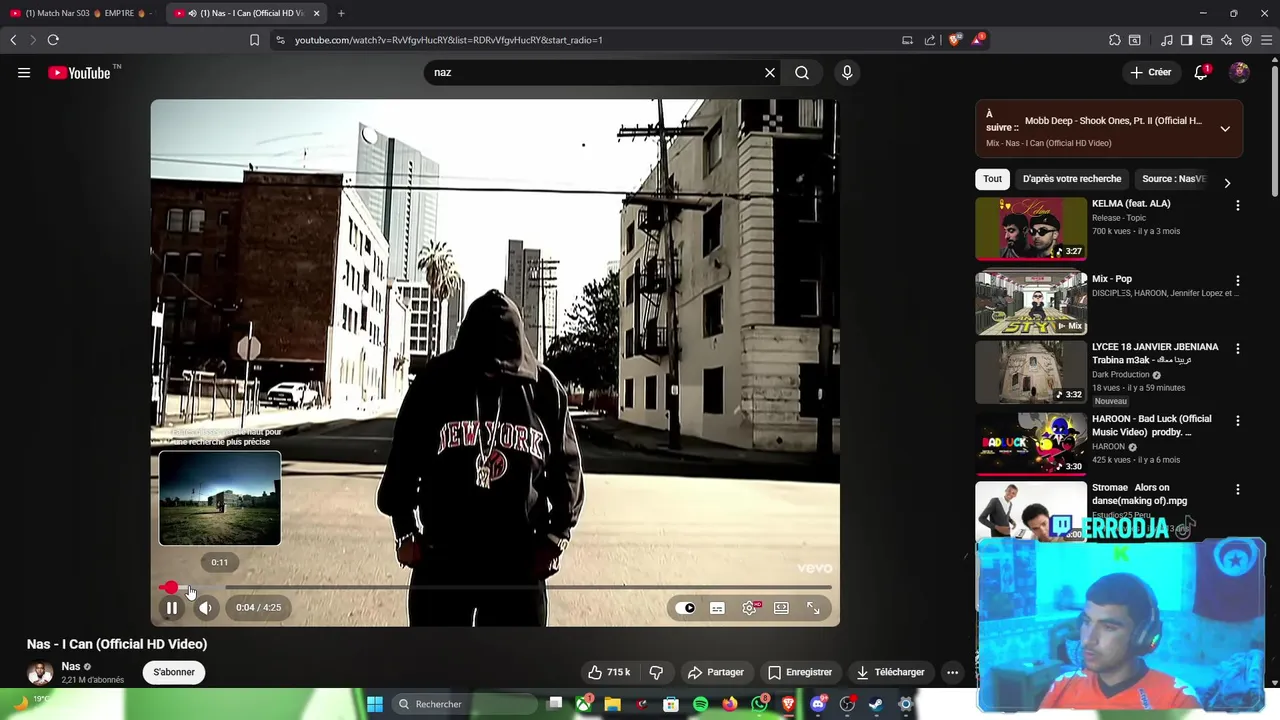Share the video via Partager
This screenshot has height=720, width=1280.
(x=715, y=673)
